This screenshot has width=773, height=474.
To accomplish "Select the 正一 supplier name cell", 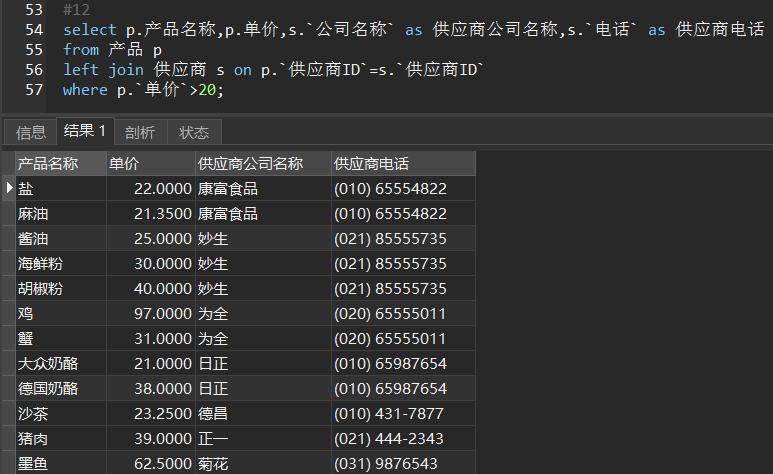I will tap(262, 439).
